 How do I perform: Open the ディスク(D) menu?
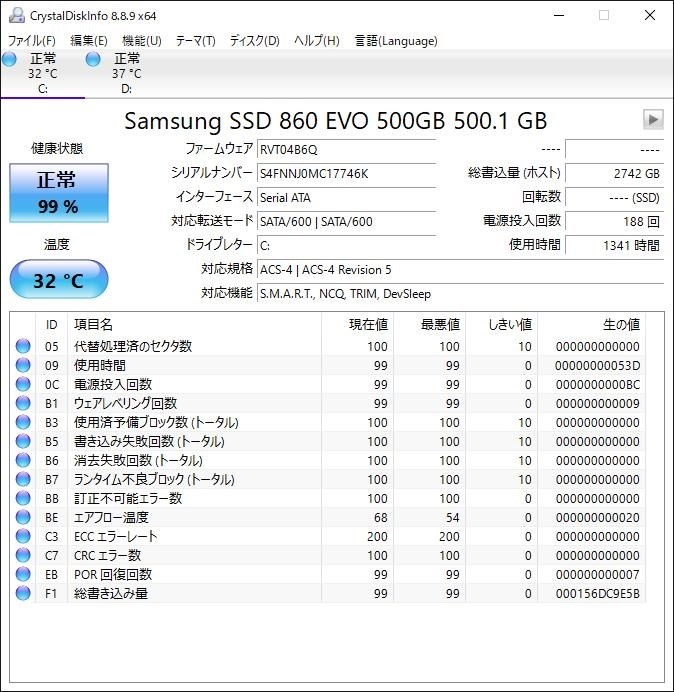(255, 41)
